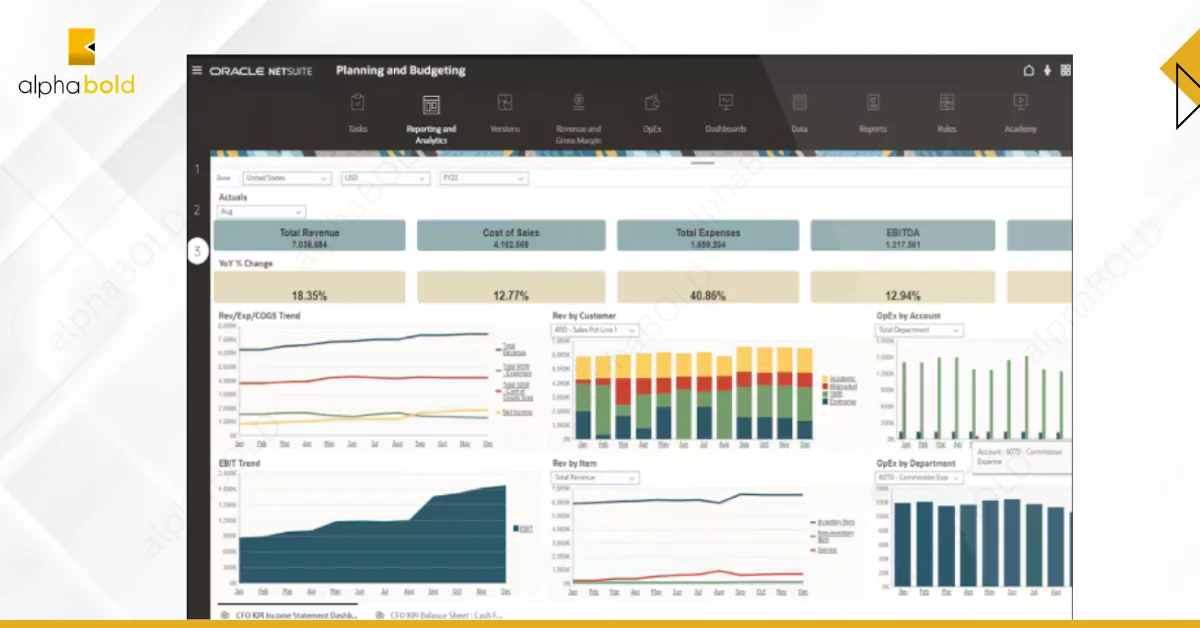Click the 40.86% YoY change tile
The width and height of the screenshot is (1200, 628).
708,288
